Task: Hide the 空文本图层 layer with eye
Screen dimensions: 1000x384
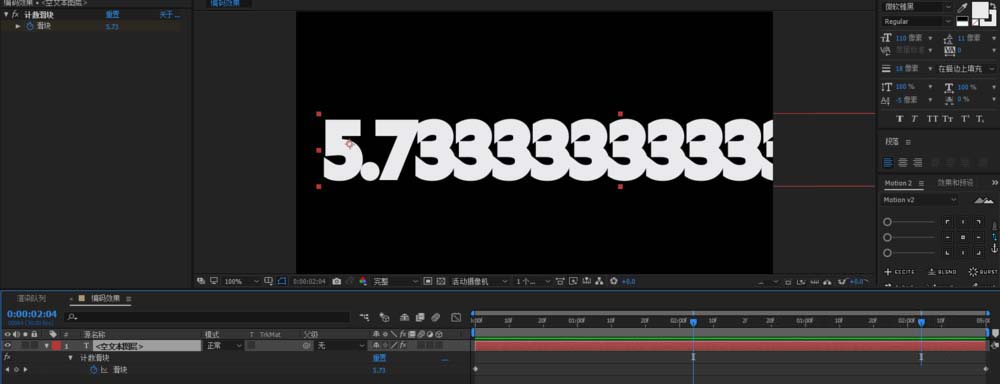Action: [x=8, y=346]
